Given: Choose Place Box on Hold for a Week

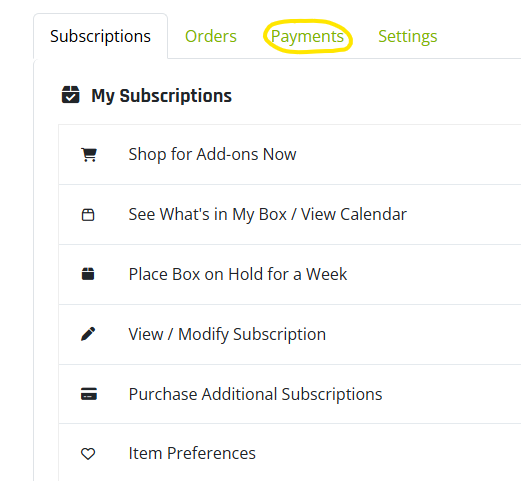Looking at the screenshot, I should coord(290,274).
